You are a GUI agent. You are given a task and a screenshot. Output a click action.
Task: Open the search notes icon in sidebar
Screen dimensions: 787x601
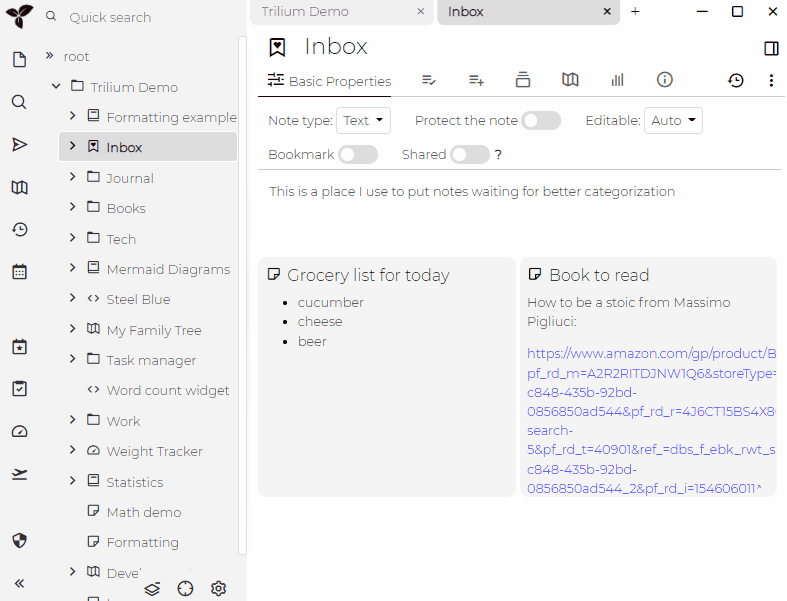[x=19, y=102]
